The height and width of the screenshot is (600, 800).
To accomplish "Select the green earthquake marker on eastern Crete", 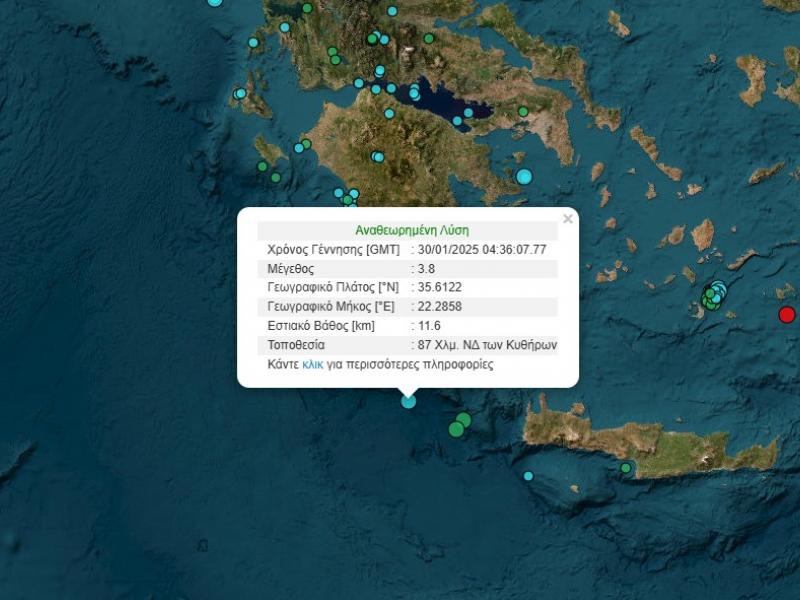I will click(x=626, y=468).
